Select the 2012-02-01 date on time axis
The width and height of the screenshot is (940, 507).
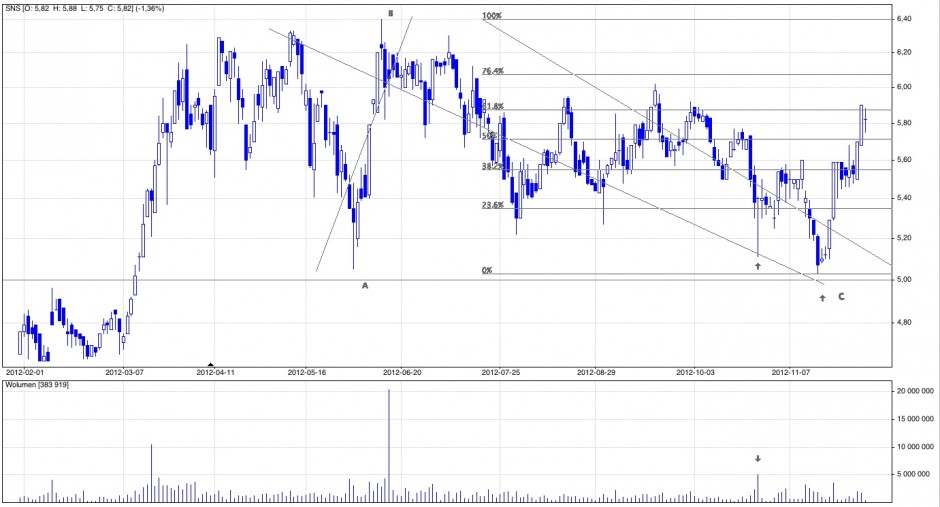(28, 371)
